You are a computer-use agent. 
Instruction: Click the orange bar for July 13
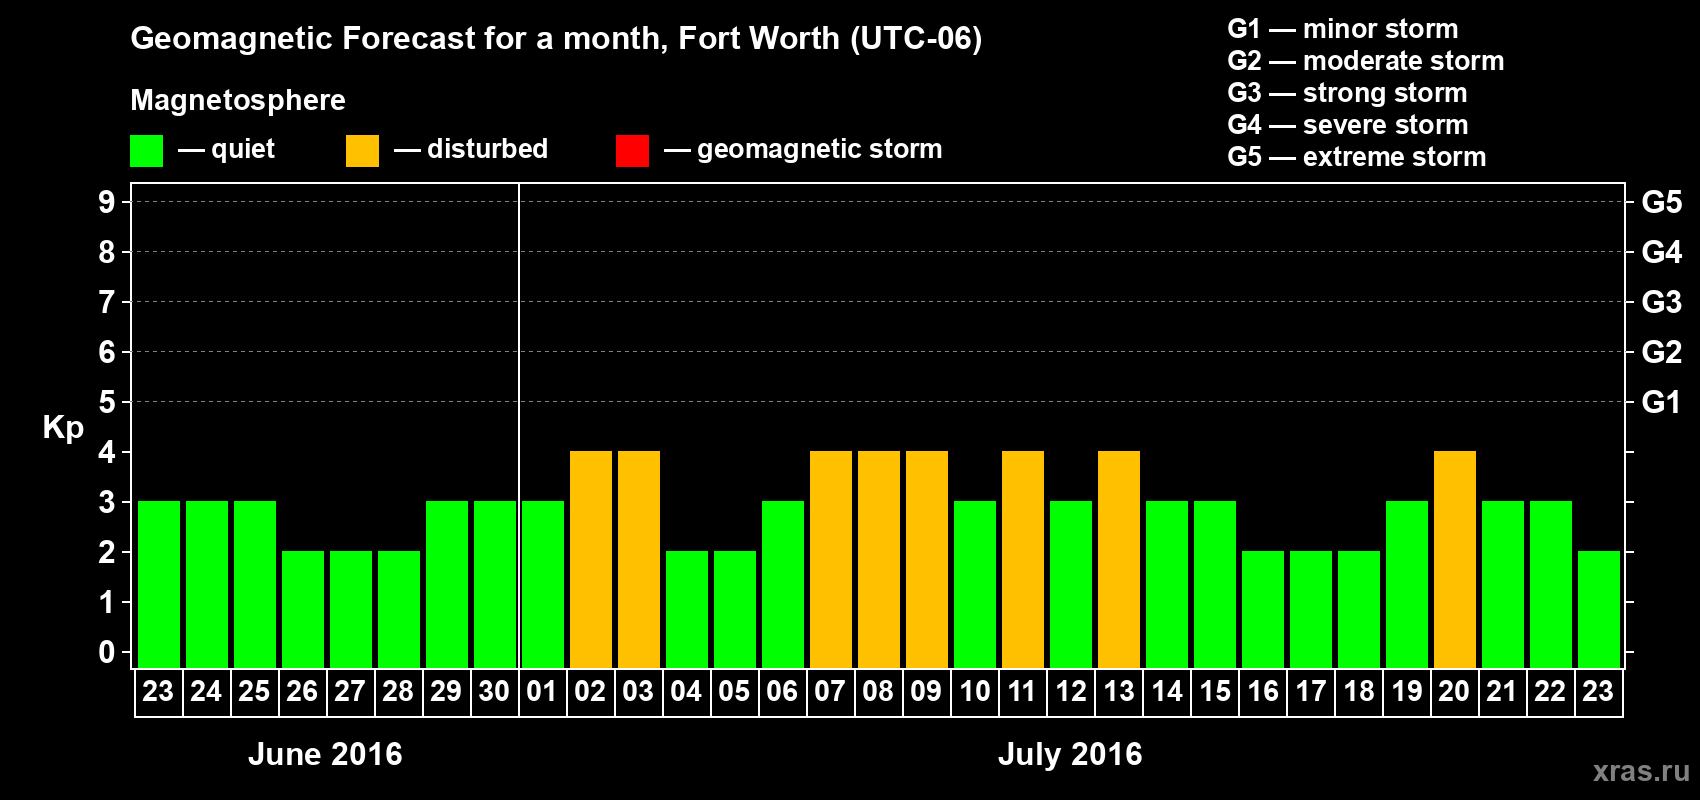pos(1119,559)
